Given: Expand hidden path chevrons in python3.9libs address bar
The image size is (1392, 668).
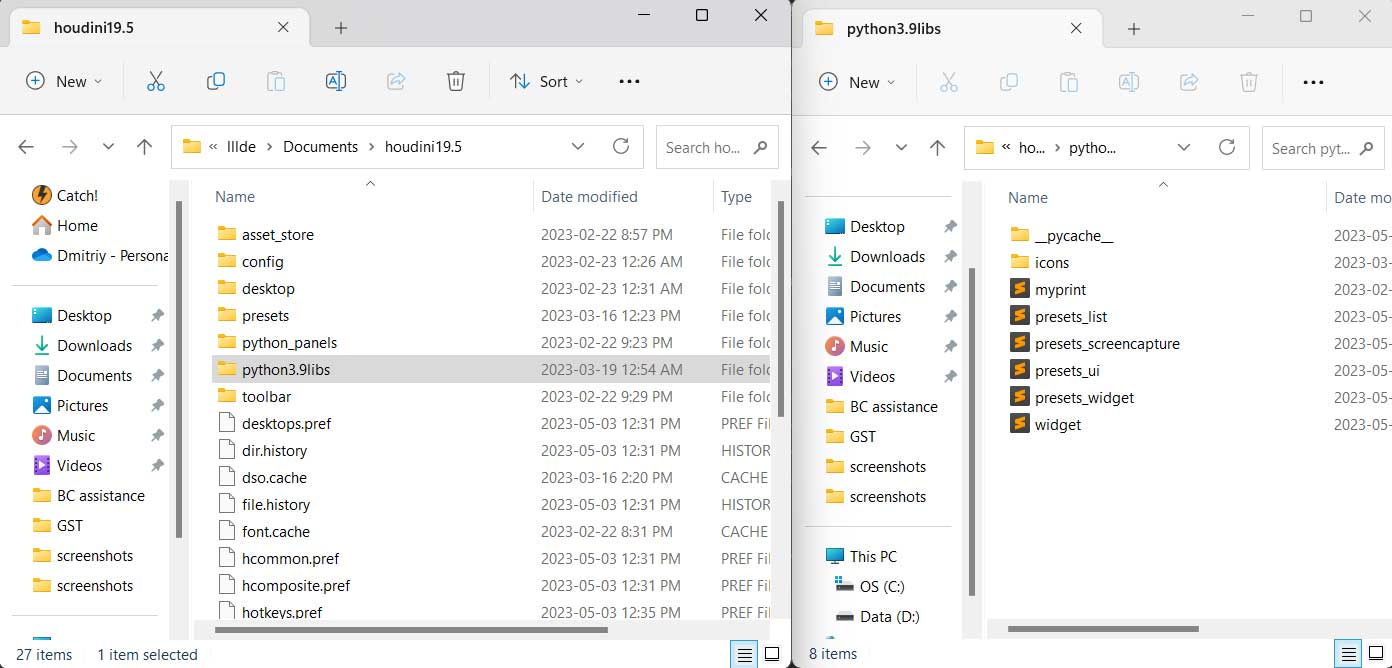Looking at the screenshot, I should coord(1007,148).
